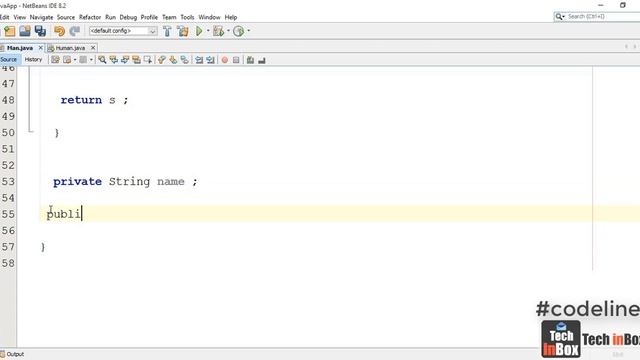The image size is (640, 360).
Task: Open the Refactor menu
Action: (90, 17)
